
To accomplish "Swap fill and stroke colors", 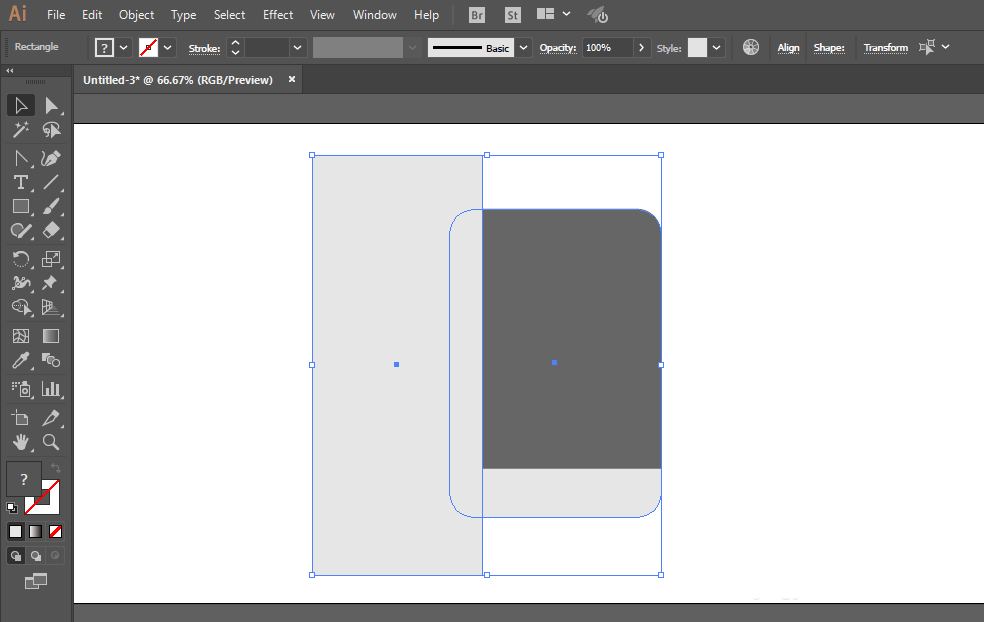I will (x=55, y=468).
